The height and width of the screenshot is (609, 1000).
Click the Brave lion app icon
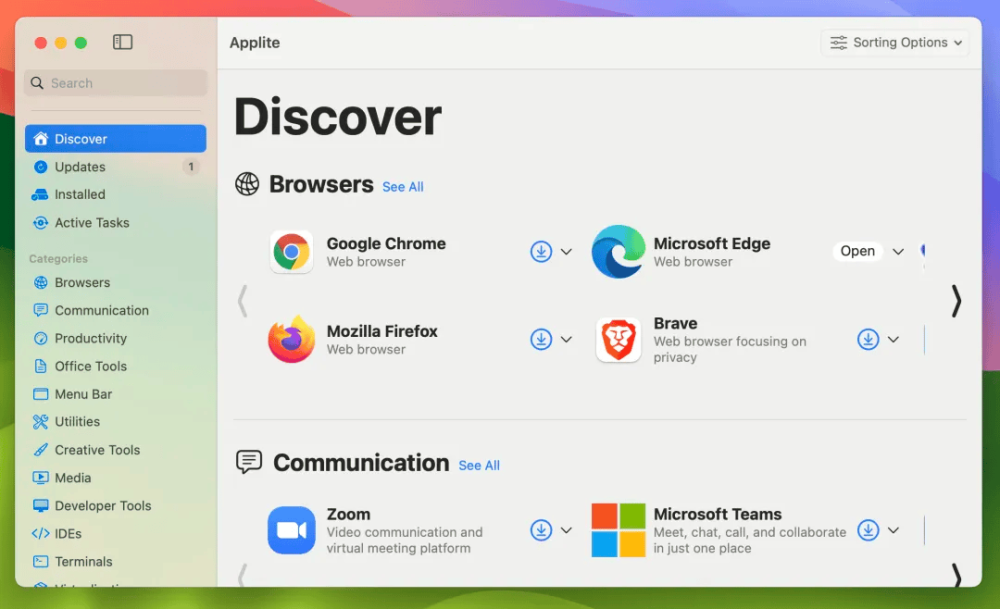[618, 339]
